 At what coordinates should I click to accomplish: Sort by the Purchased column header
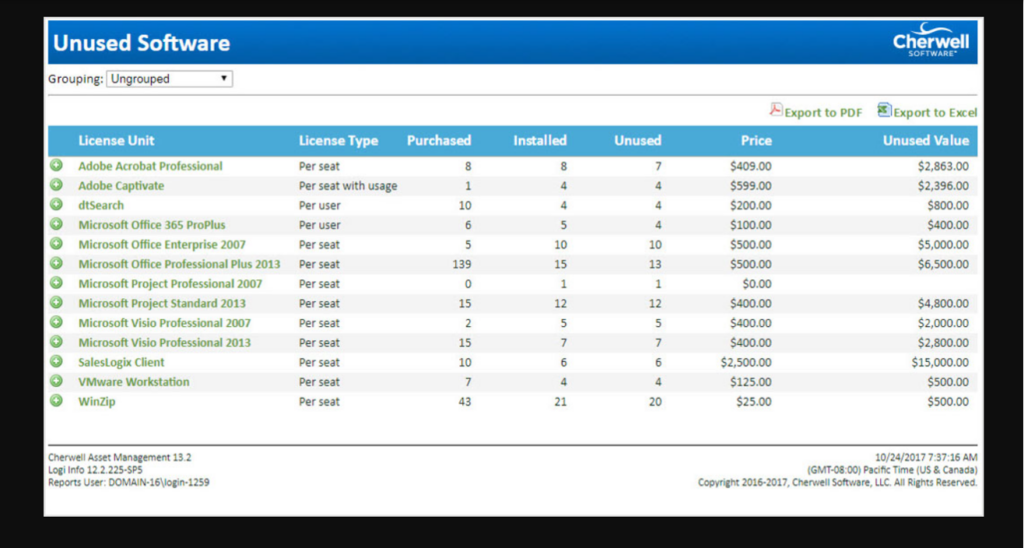439,140
